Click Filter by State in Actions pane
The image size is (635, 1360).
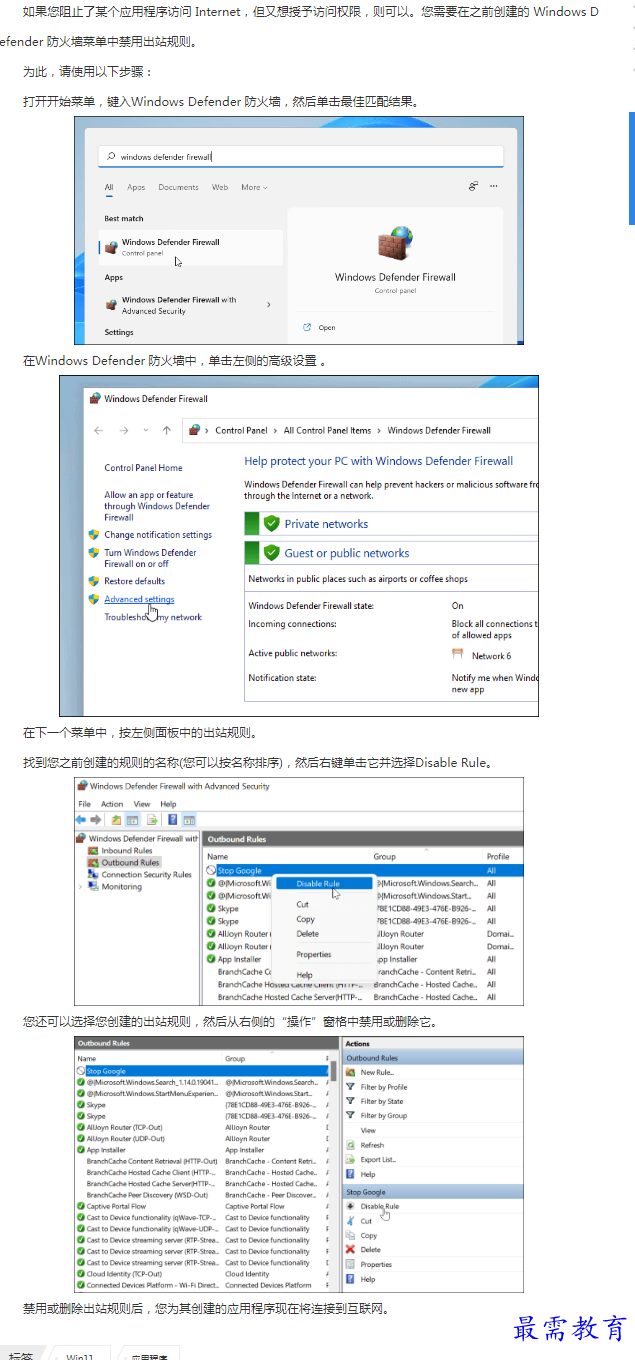382,1101
